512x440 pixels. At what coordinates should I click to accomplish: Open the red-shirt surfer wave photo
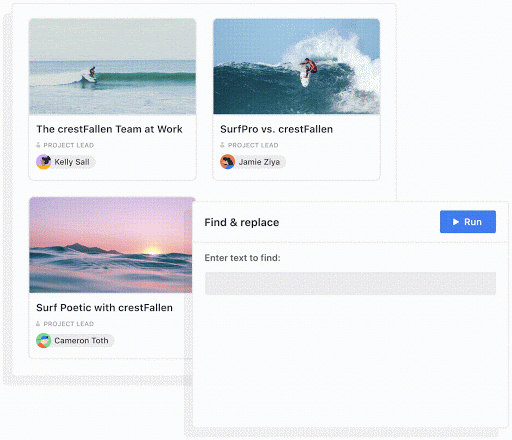tap(296, 67)
